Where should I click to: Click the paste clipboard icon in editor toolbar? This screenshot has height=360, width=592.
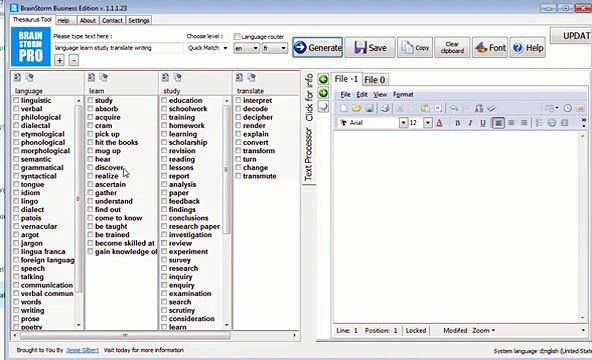tap(425, 109)
